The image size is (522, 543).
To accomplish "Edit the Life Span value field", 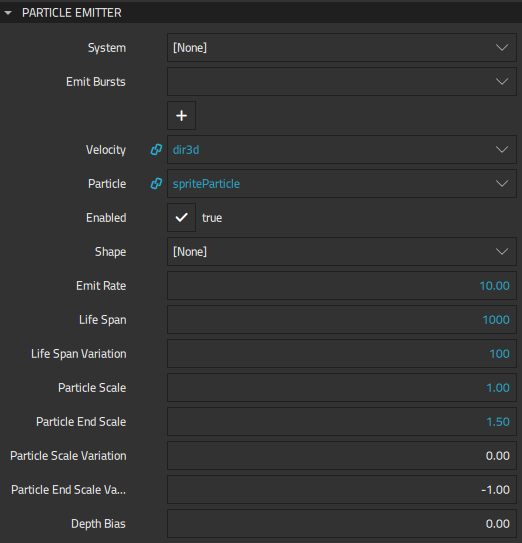I will pyautogui.click(x=342, y=319).
